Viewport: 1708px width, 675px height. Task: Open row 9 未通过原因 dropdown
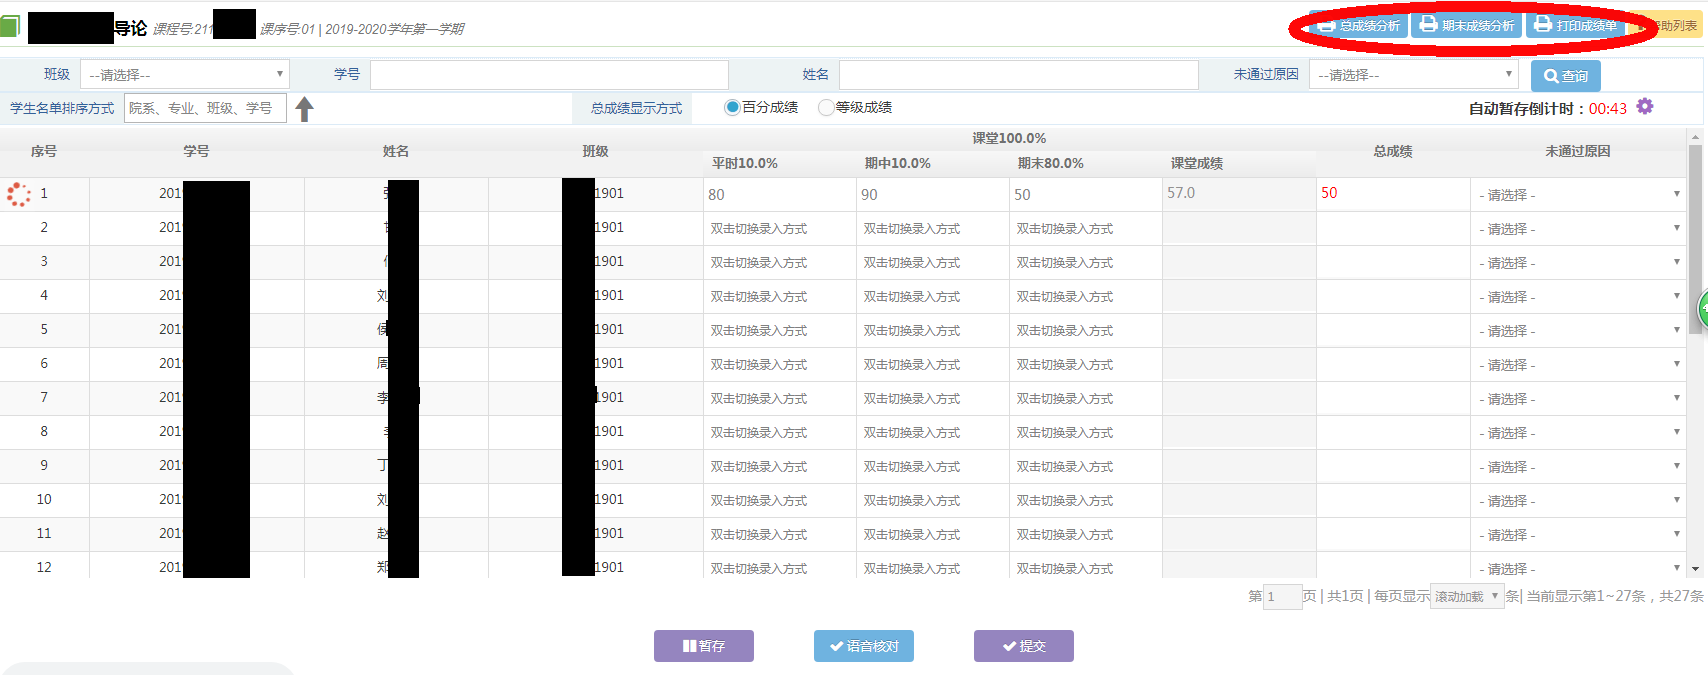pyautogui.click(x=1578, y=467)
